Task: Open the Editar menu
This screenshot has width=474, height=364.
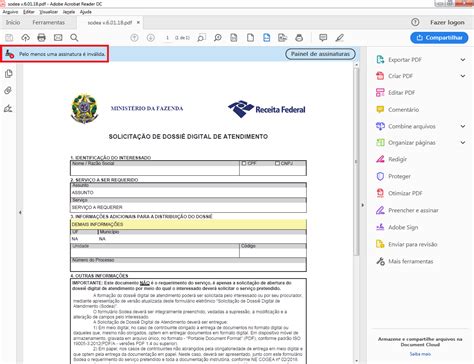Action: (x=29, y=12)
